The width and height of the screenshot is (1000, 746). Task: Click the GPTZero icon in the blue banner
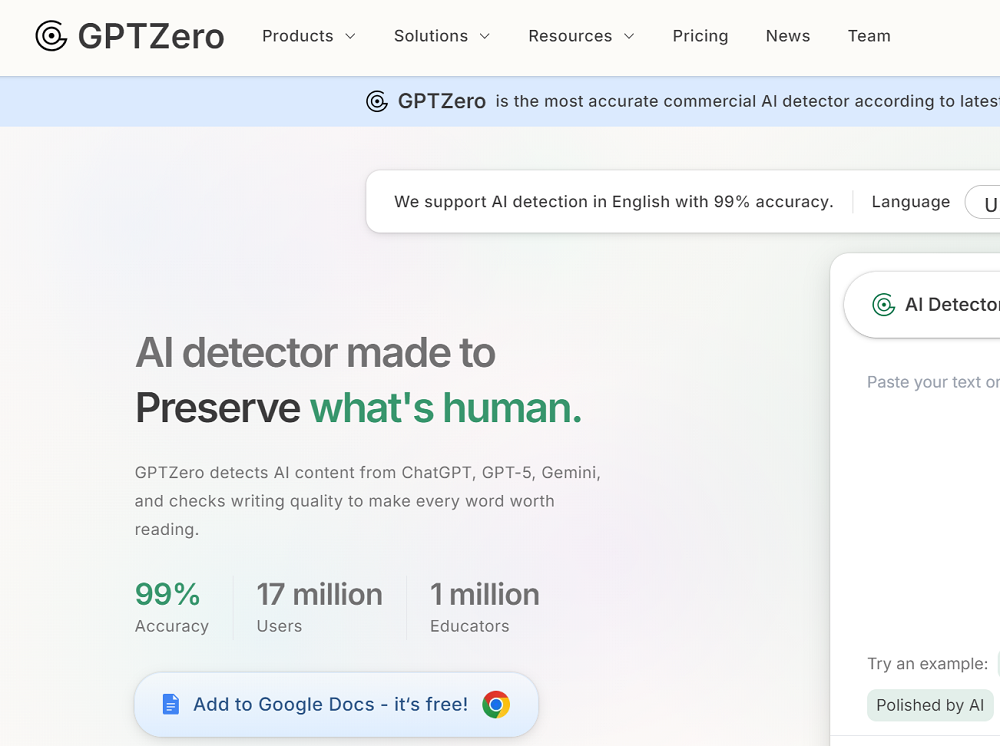(376, 101)
